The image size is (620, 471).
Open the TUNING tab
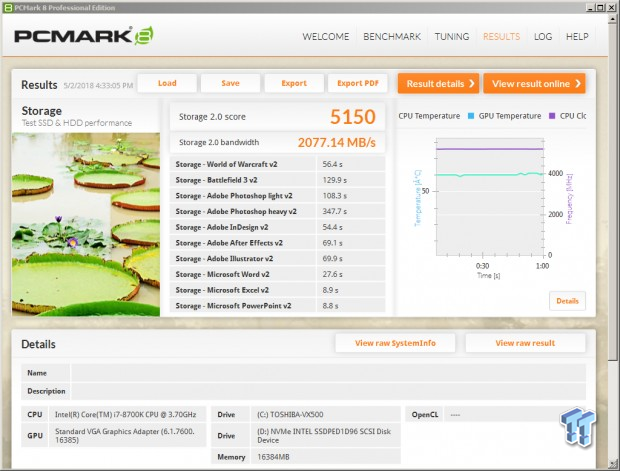point(452,37)
